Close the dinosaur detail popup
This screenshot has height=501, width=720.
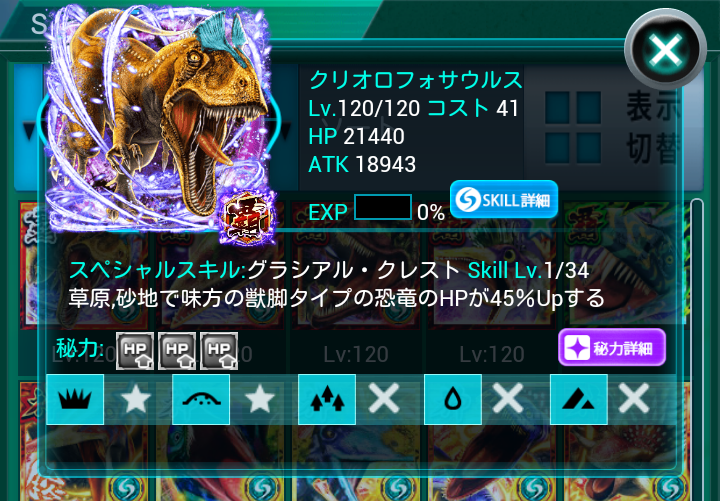click(x=665, y=49)
